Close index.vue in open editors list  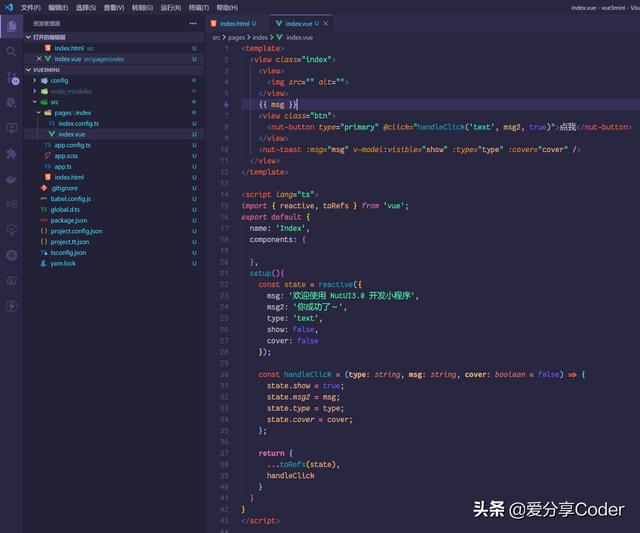[39, 59]
